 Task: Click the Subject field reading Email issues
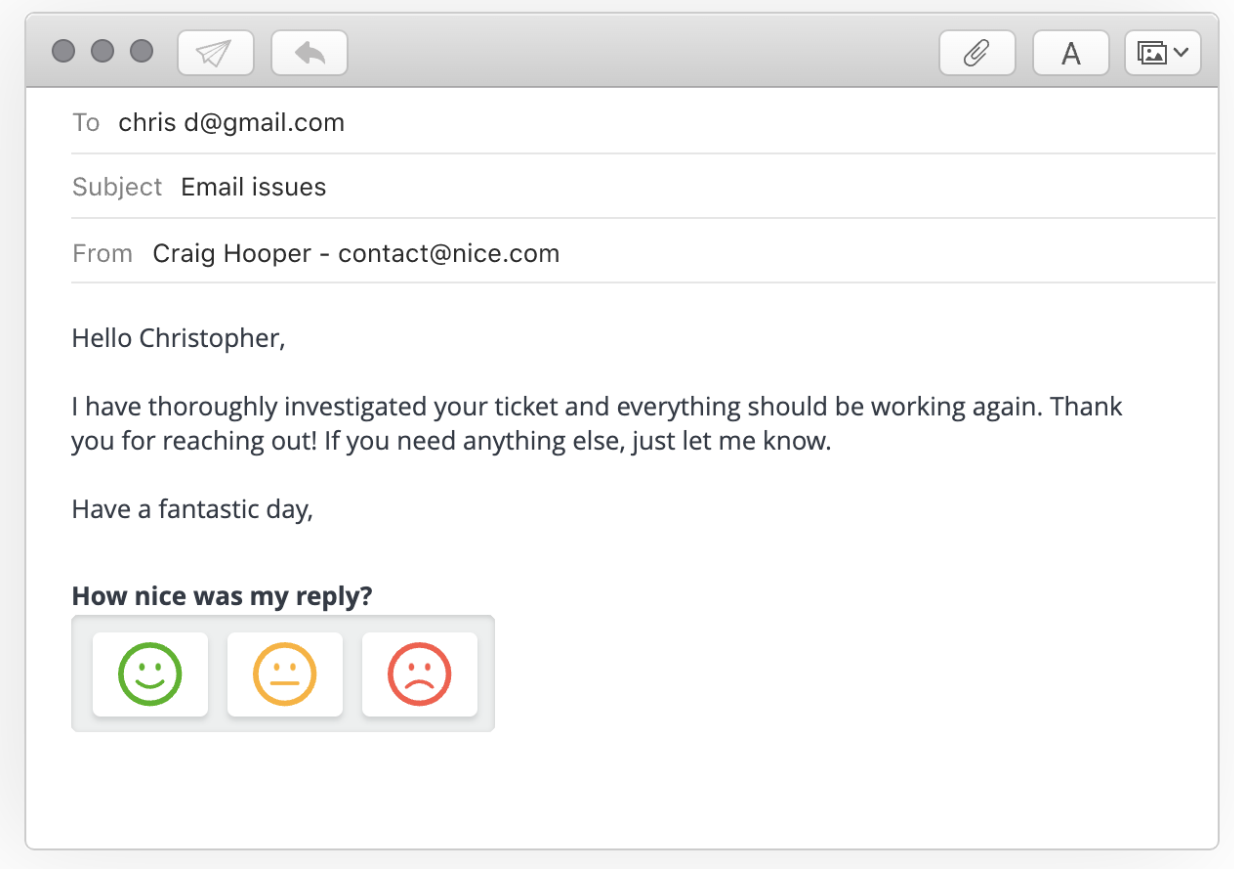[x=254, y=187]
